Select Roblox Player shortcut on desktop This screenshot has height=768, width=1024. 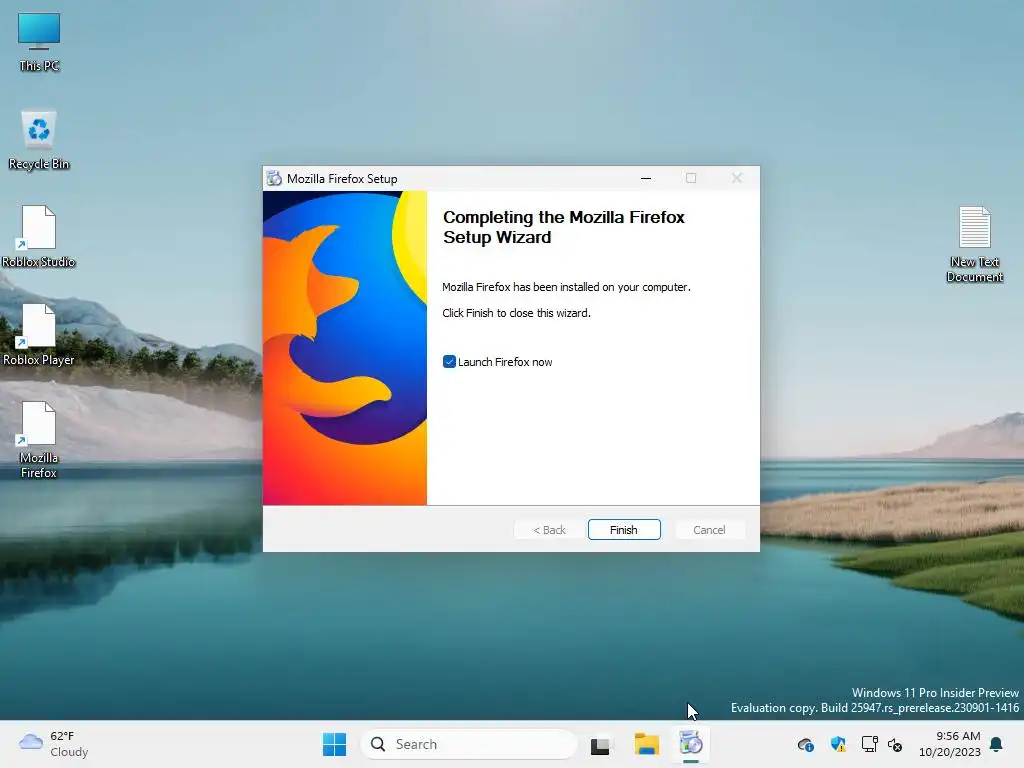[x=39, y=334]
